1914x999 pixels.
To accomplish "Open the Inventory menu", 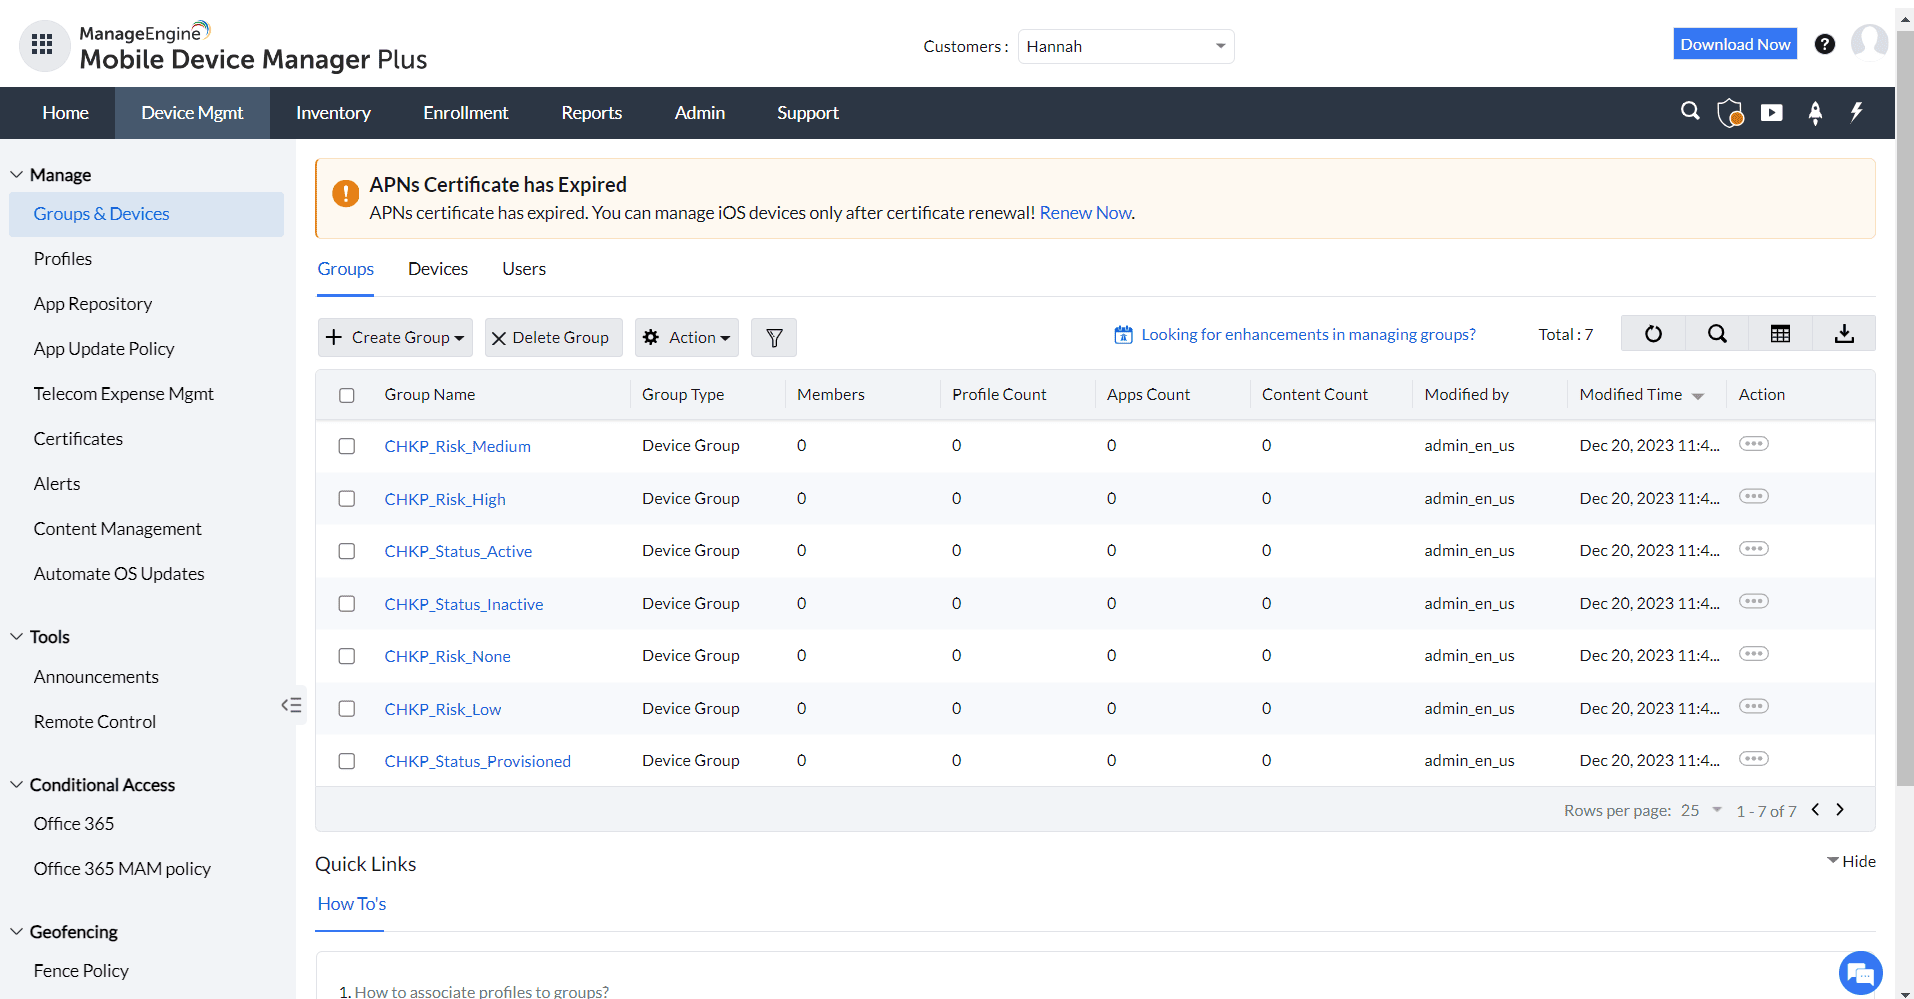I will 333,113.
